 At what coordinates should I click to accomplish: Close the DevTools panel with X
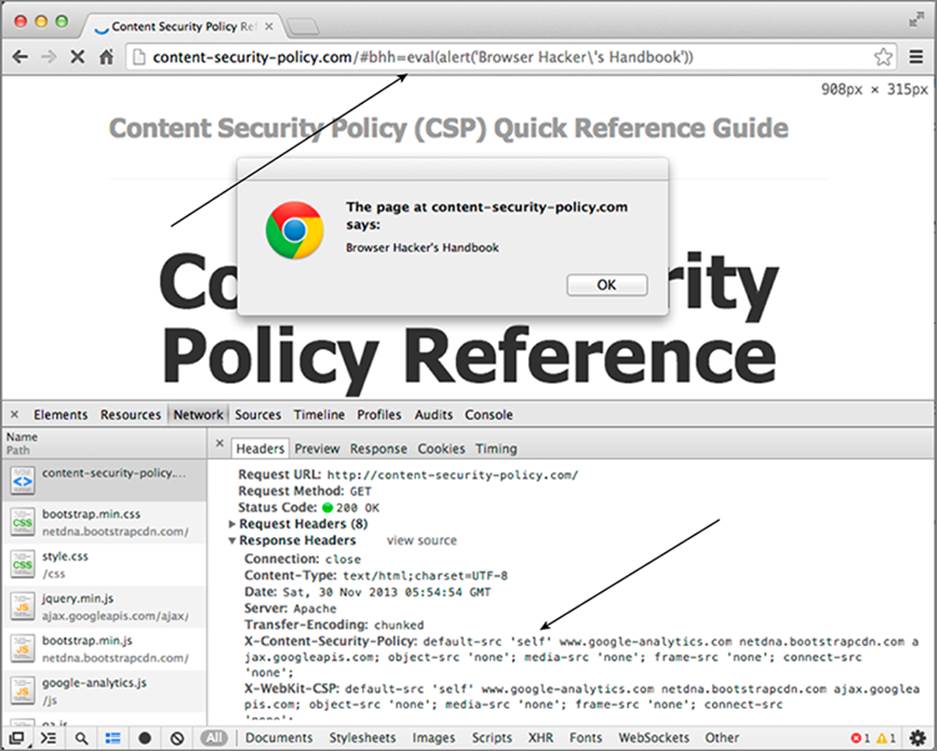(14, 414)
